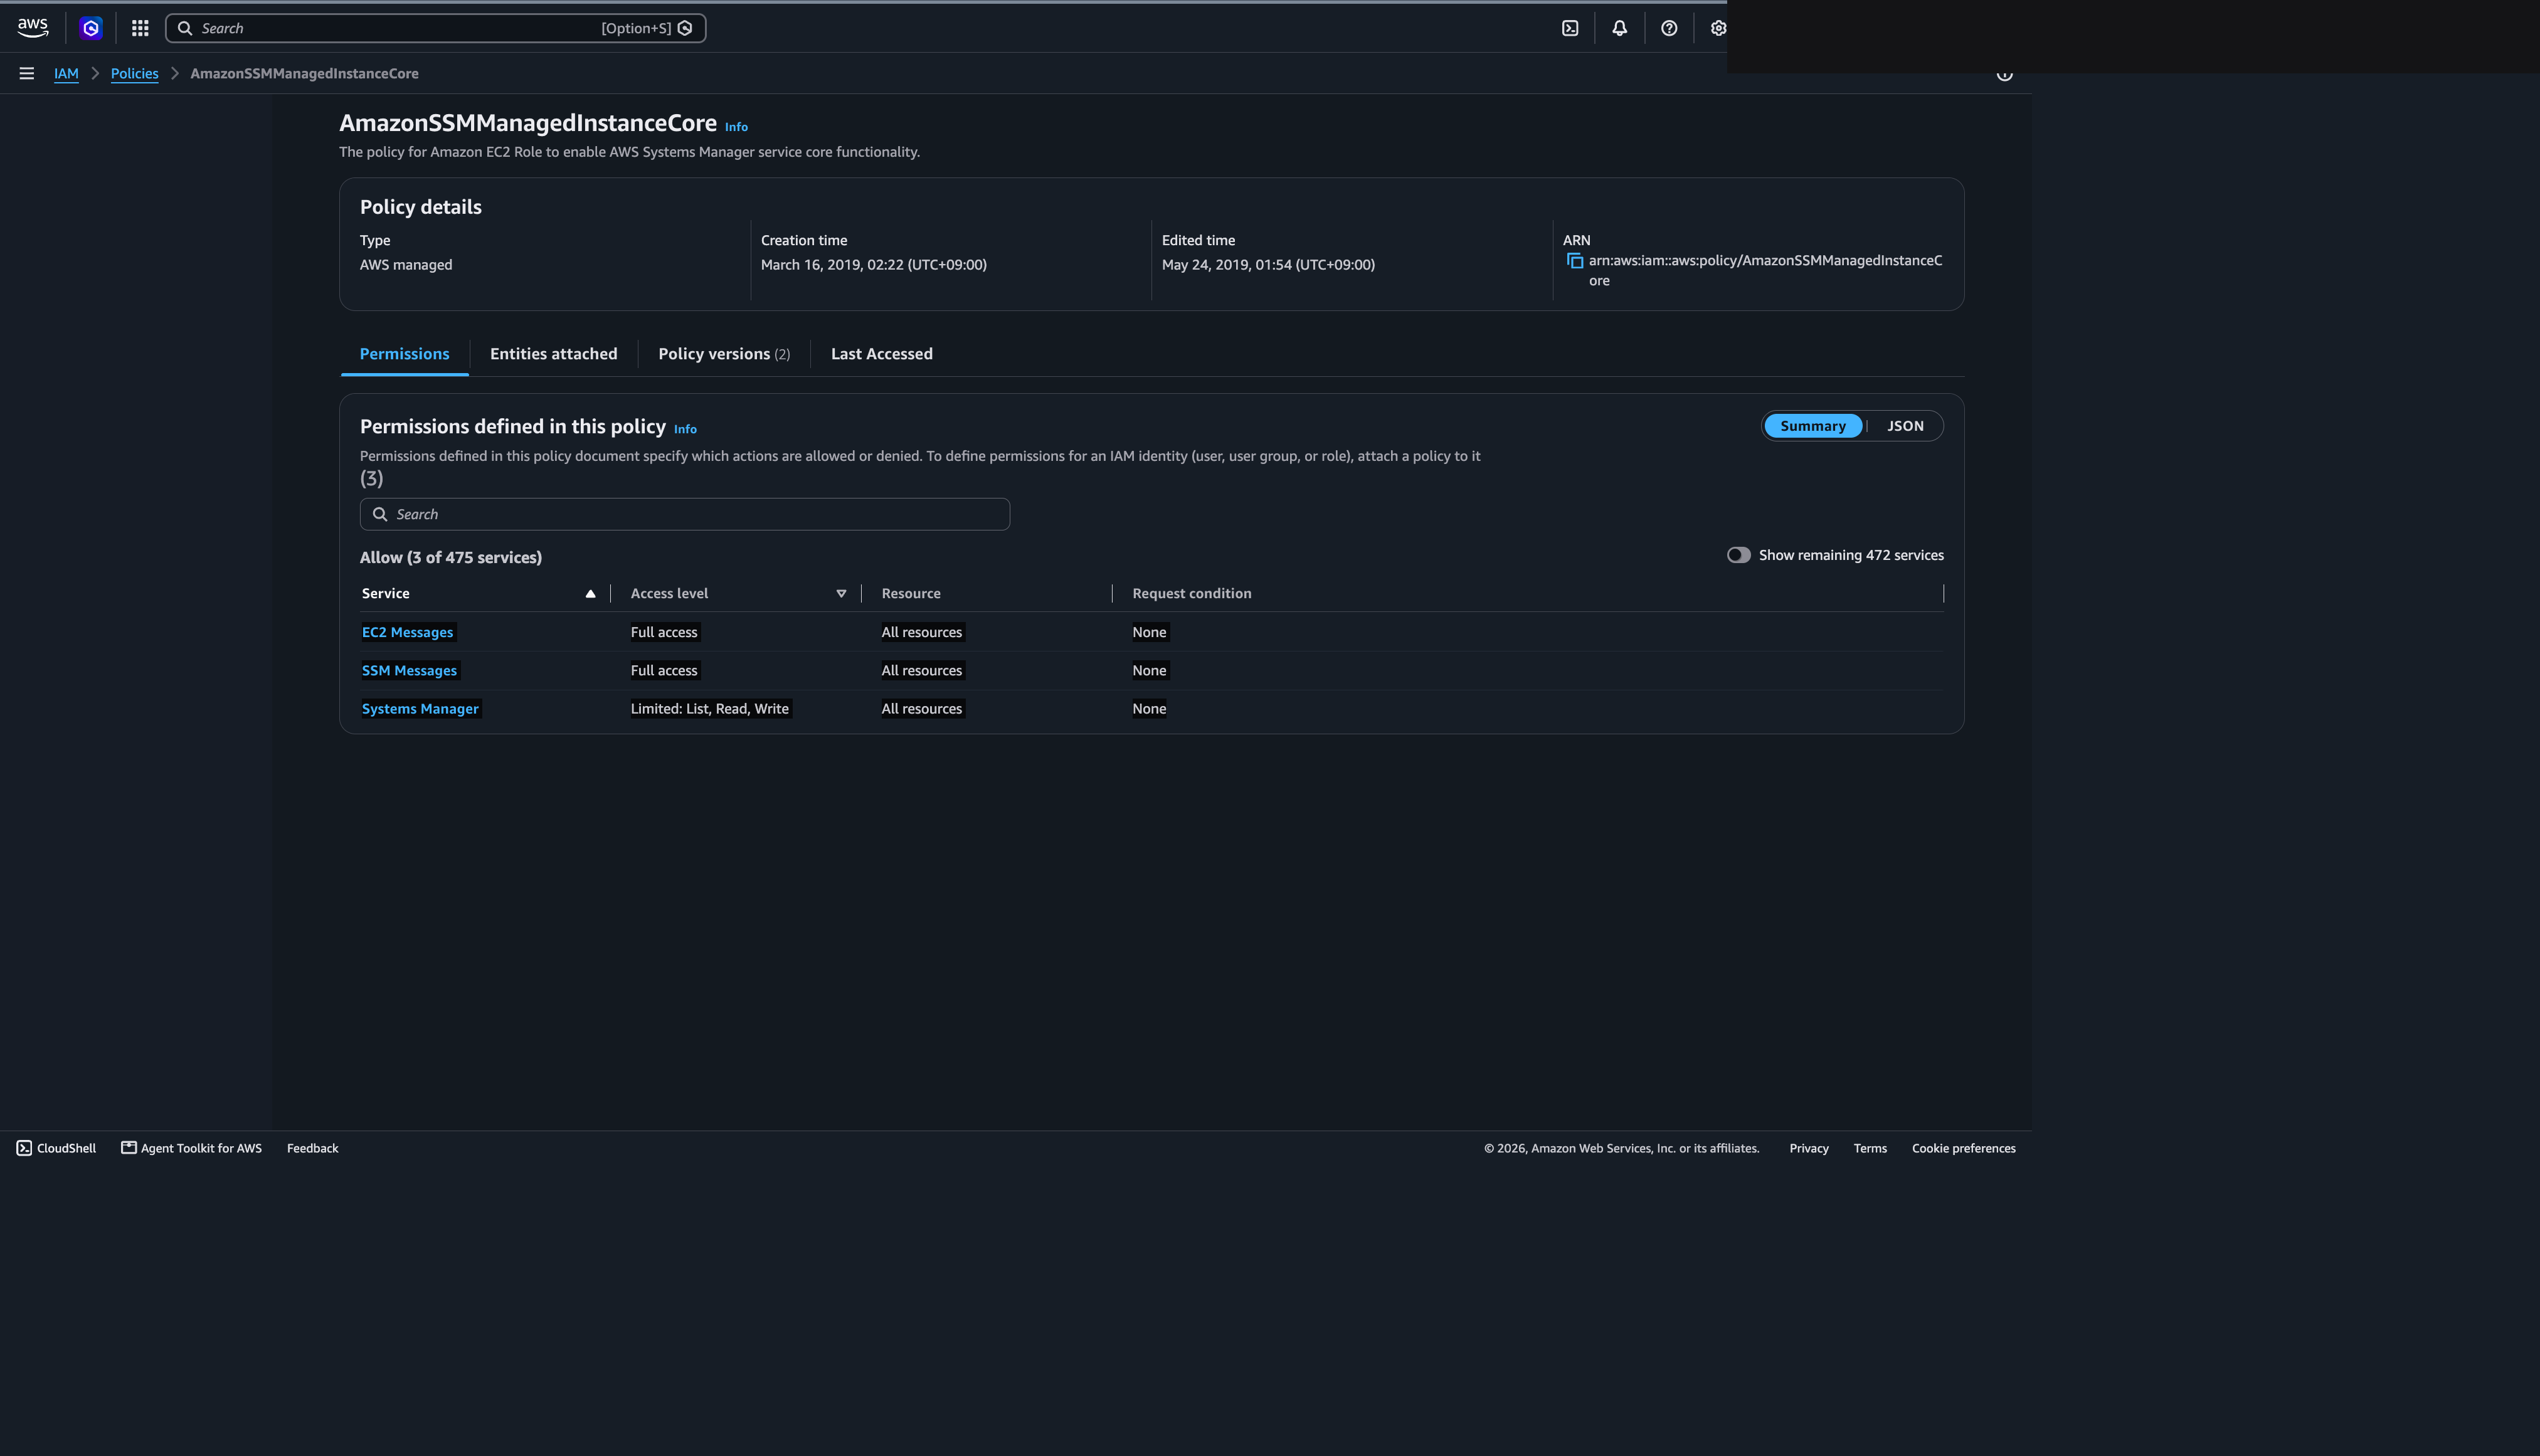Open Cookie preferences in footer
Viewport: 2540px width, 1456px height.
coord(1963,1148)
